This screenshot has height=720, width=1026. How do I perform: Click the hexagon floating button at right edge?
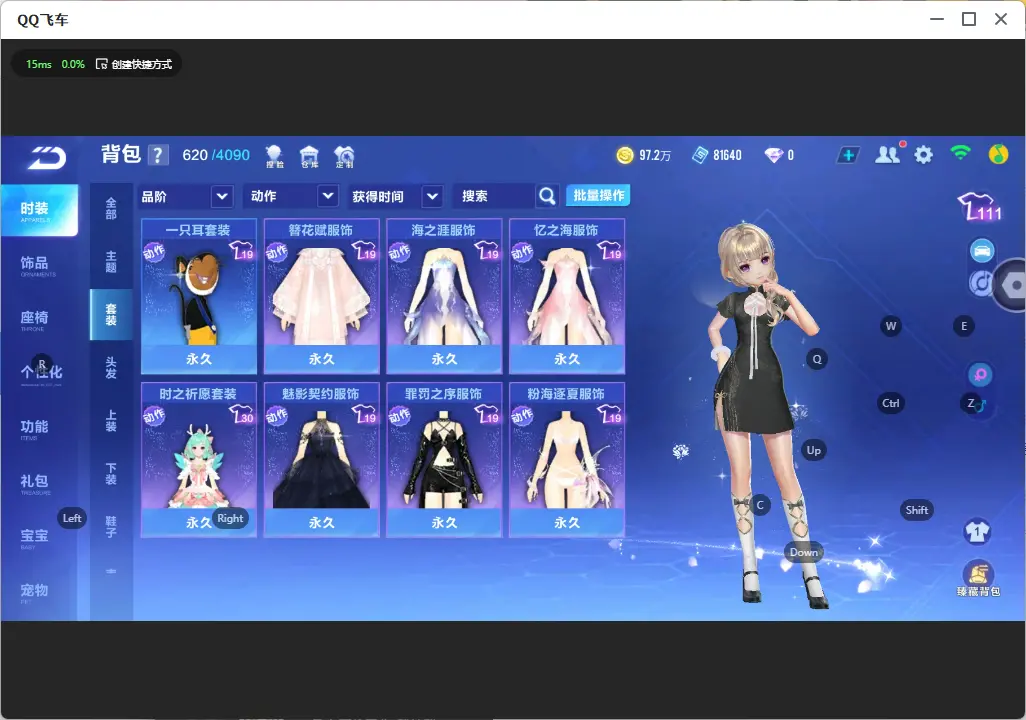[x=1012, y=285]
